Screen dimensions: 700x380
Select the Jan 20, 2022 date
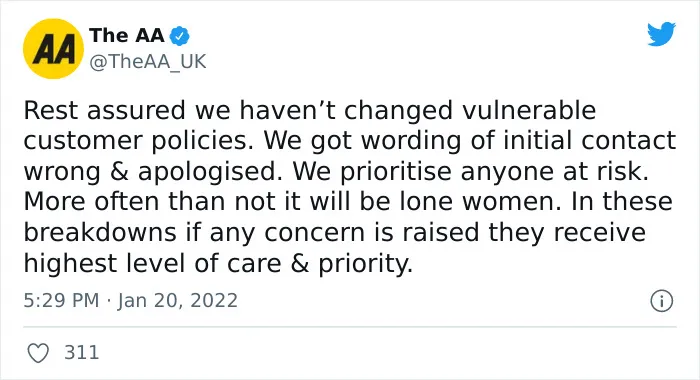pos(178,301)
